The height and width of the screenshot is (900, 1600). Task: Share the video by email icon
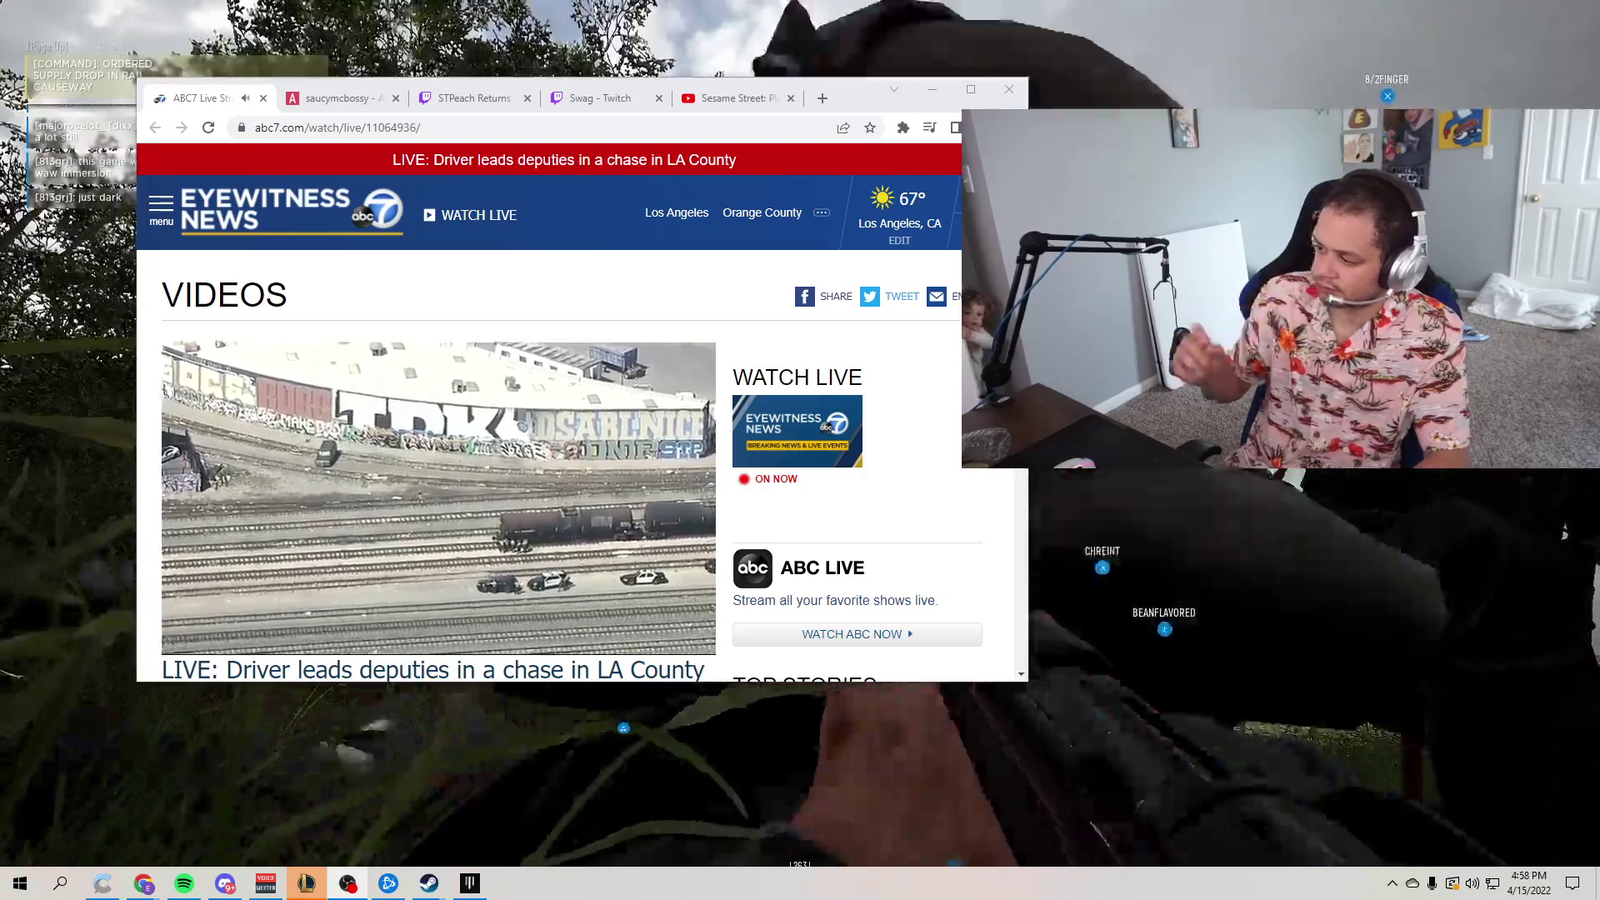pyautogui.click(x=936, y=296)
